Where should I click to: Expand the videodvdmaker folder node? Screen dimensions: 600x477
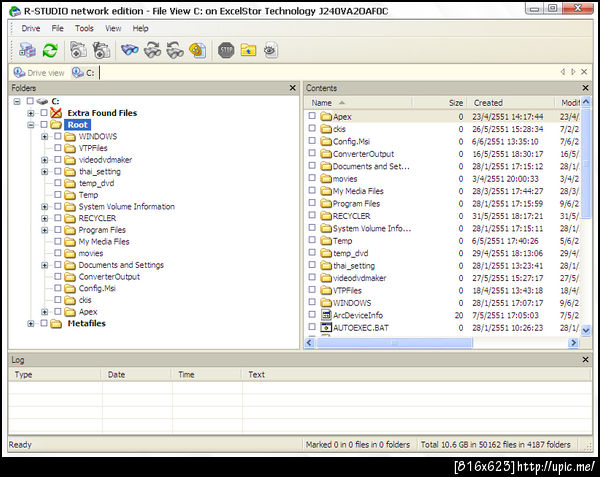pyautogui.click(x=44, y=160)
